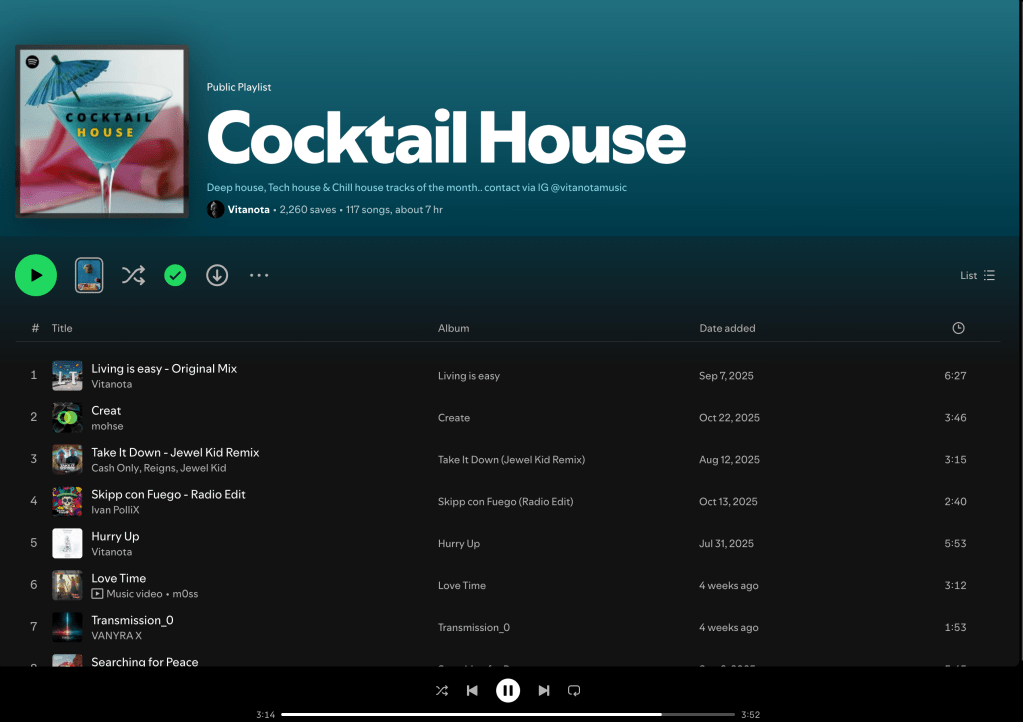Open artist m0ss

[185, 594]
